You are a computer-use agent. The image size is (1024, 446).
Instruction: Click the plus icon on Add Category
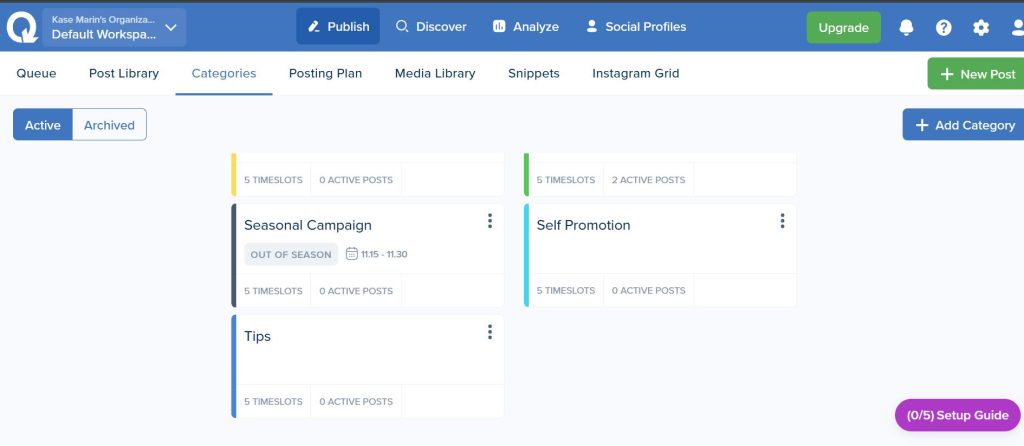(x=922, y=125)
